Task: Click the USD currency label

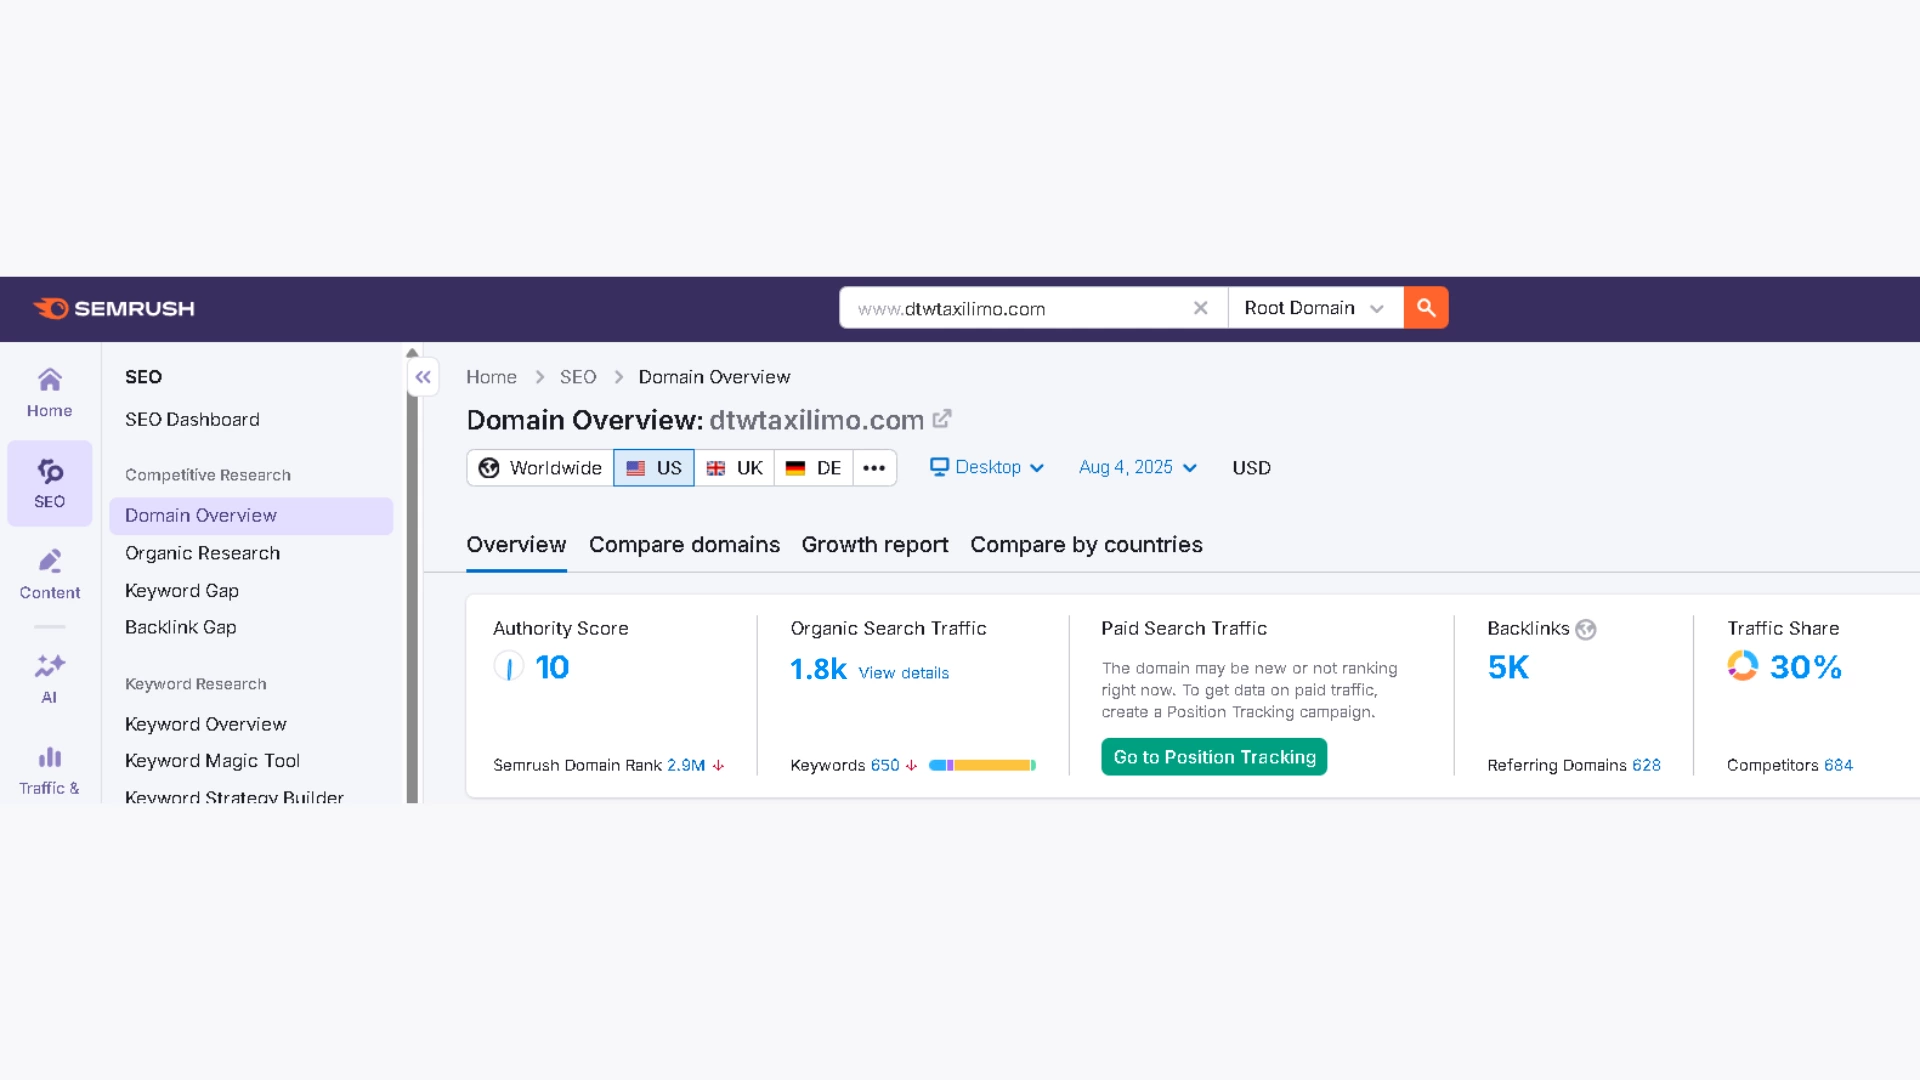Action: 1251,468
